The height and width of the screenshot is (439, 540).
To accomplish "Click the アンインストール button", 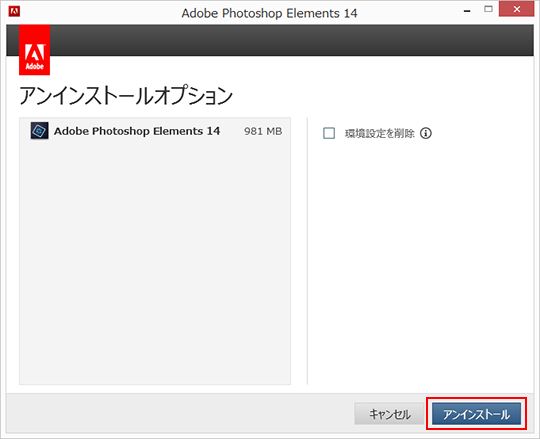I will (477, 414).
